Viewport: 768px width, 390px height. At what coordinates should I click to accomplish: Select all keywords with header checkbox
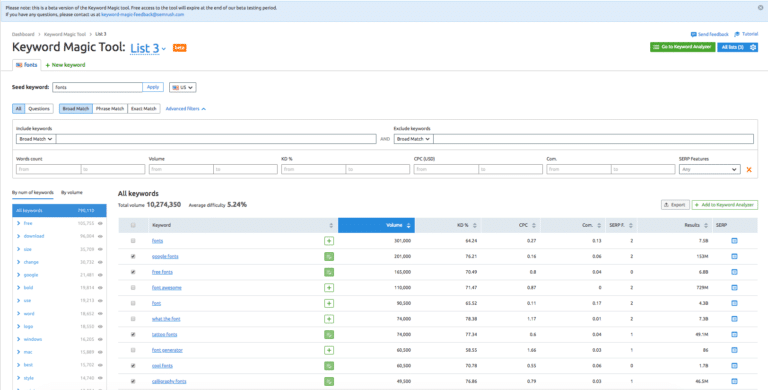point(133,225)
